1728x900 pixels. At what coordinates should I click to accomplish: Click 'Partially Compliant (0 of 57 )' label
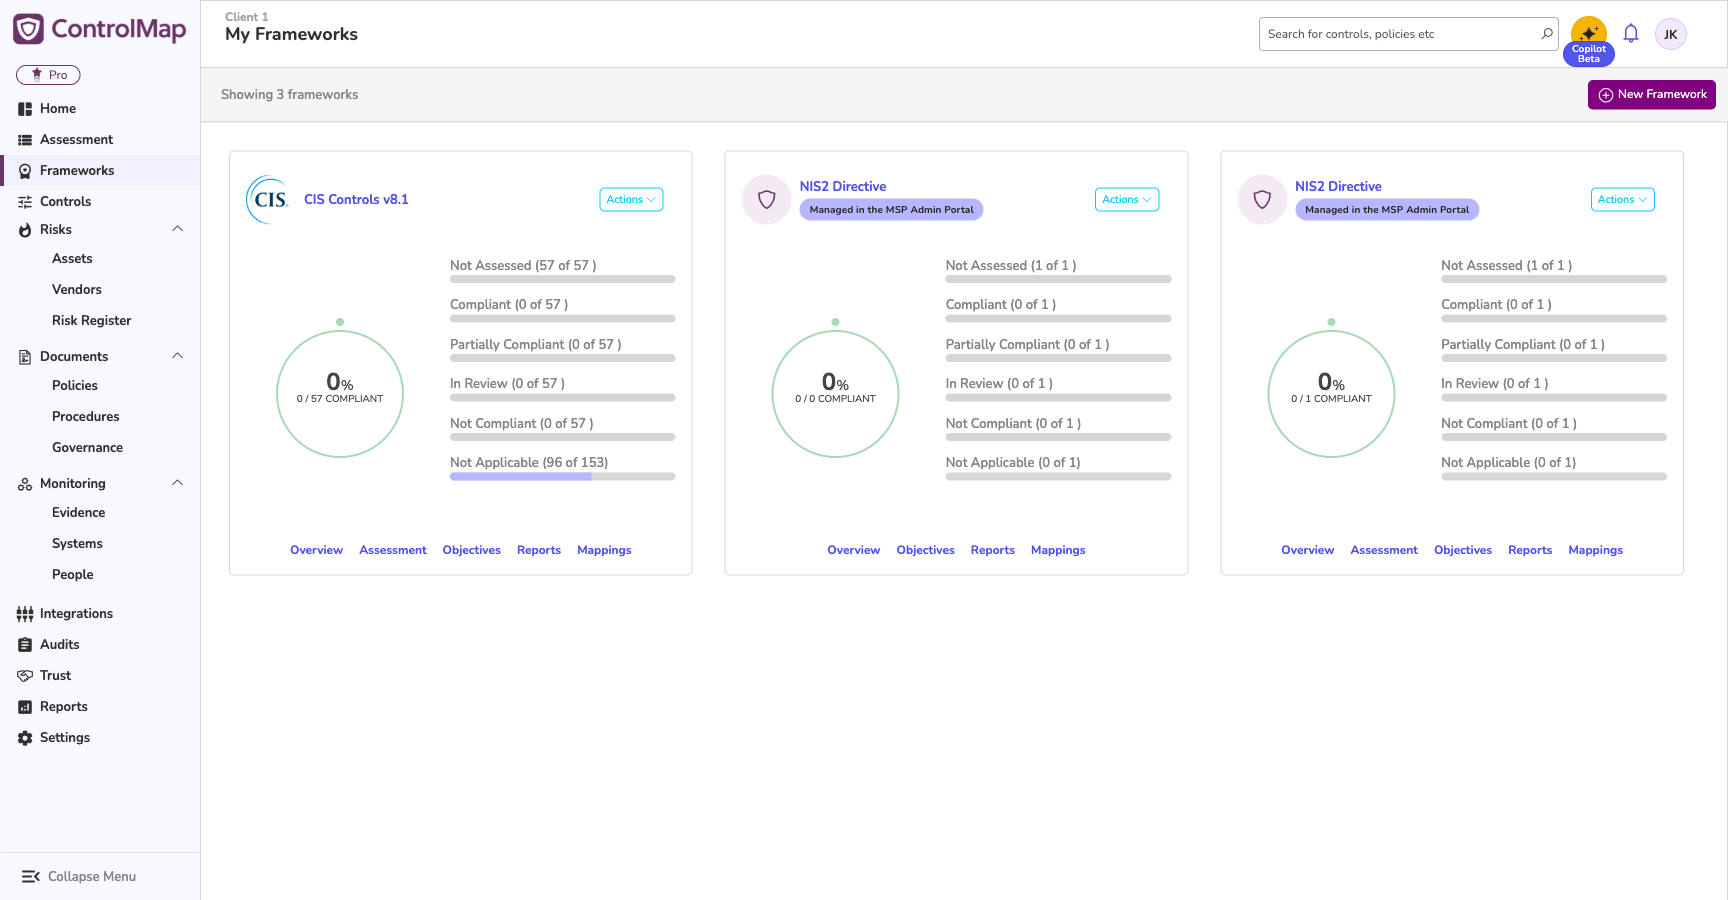point(536,345)
